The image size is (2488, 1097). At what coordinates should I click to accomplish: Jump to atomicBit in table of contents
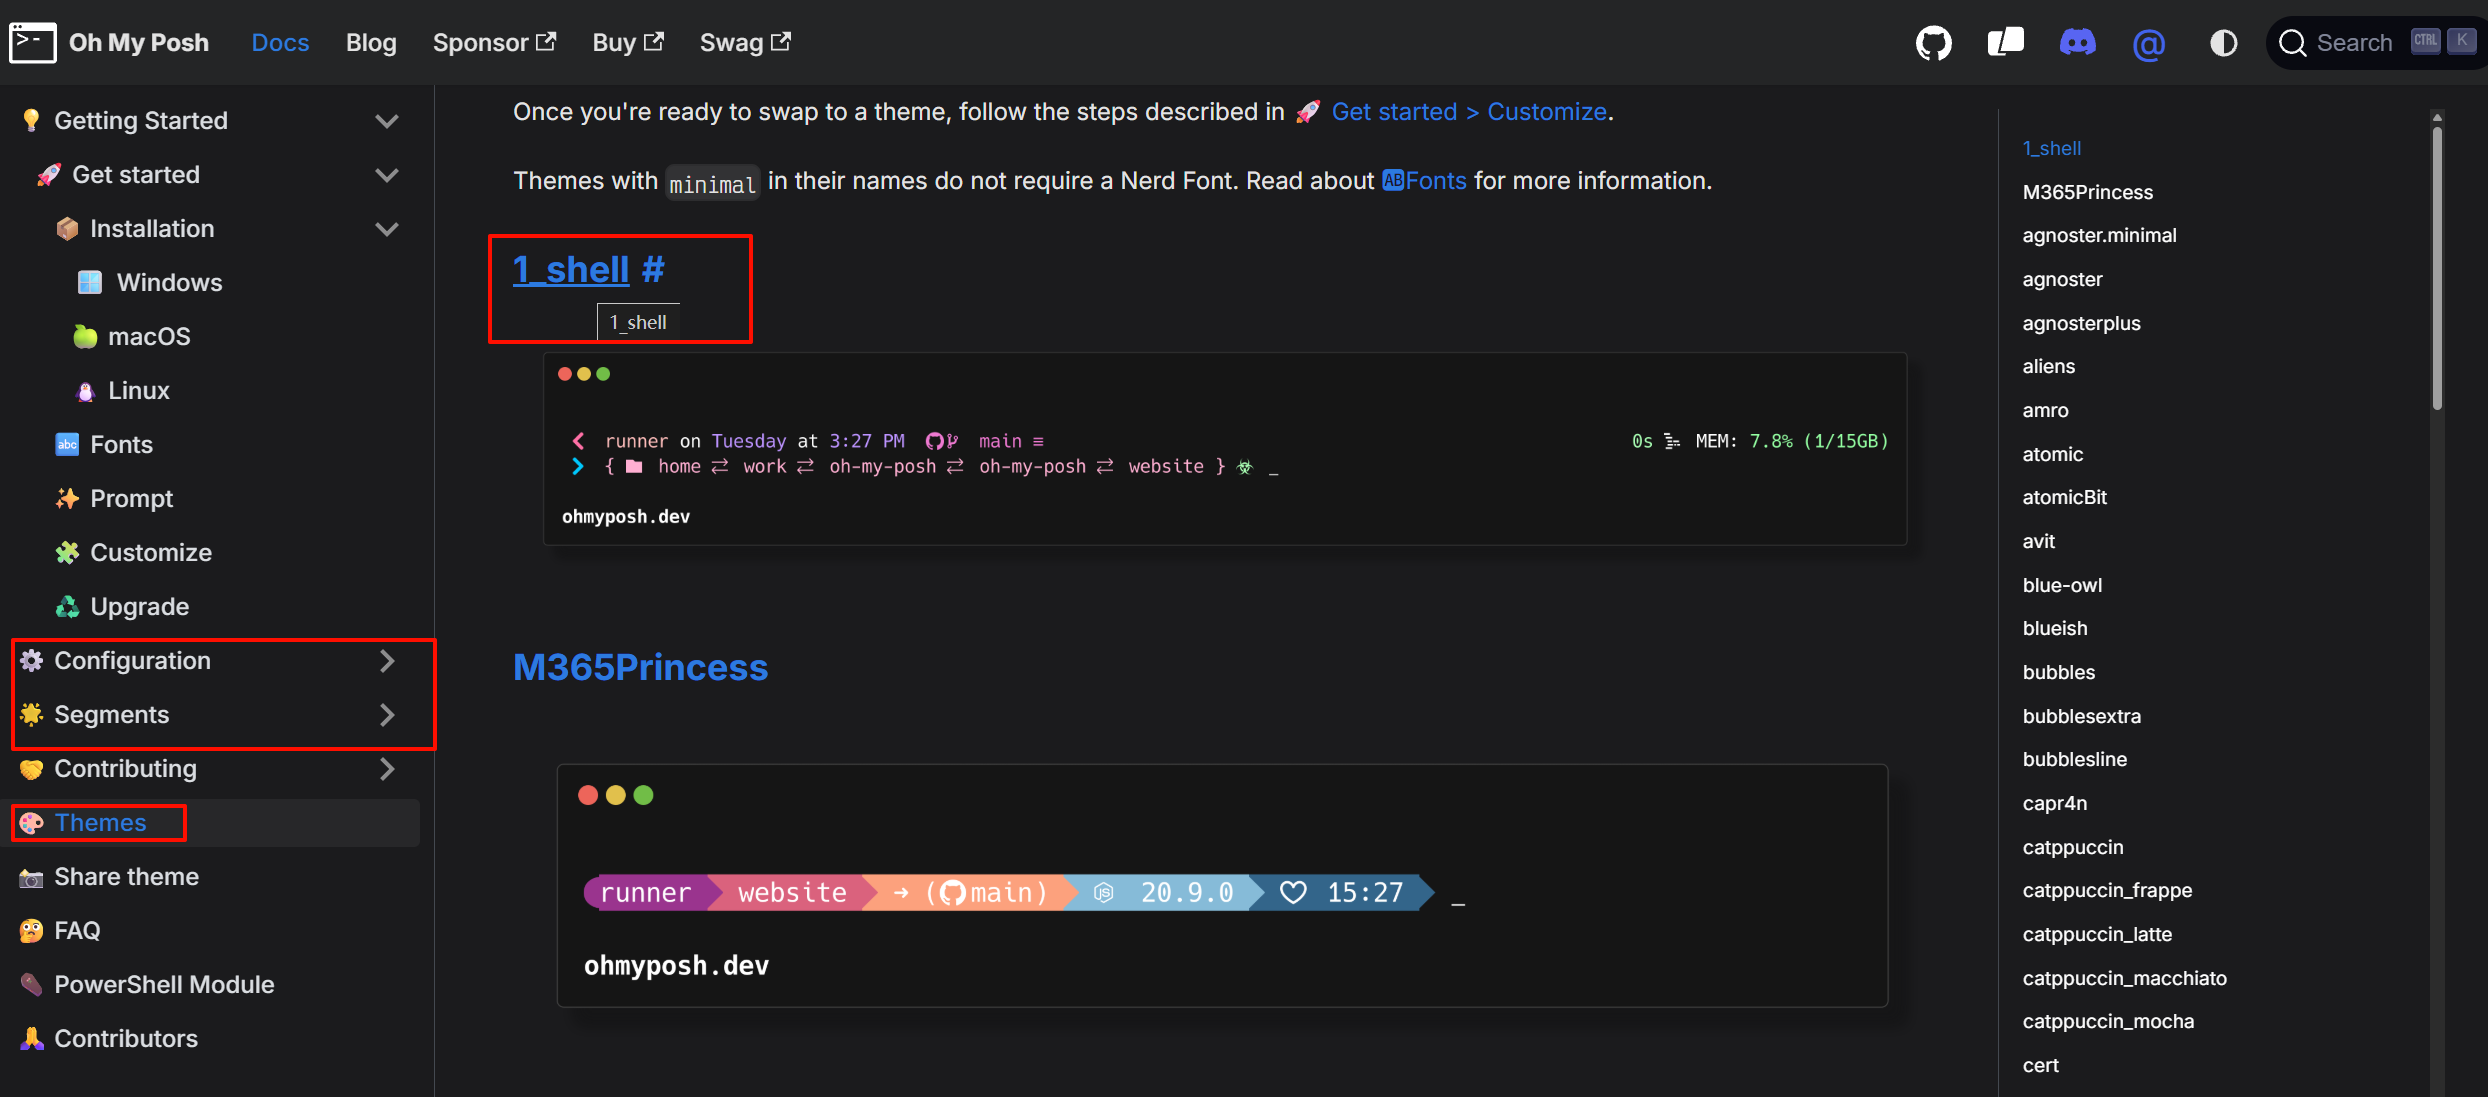point(2065,497)
